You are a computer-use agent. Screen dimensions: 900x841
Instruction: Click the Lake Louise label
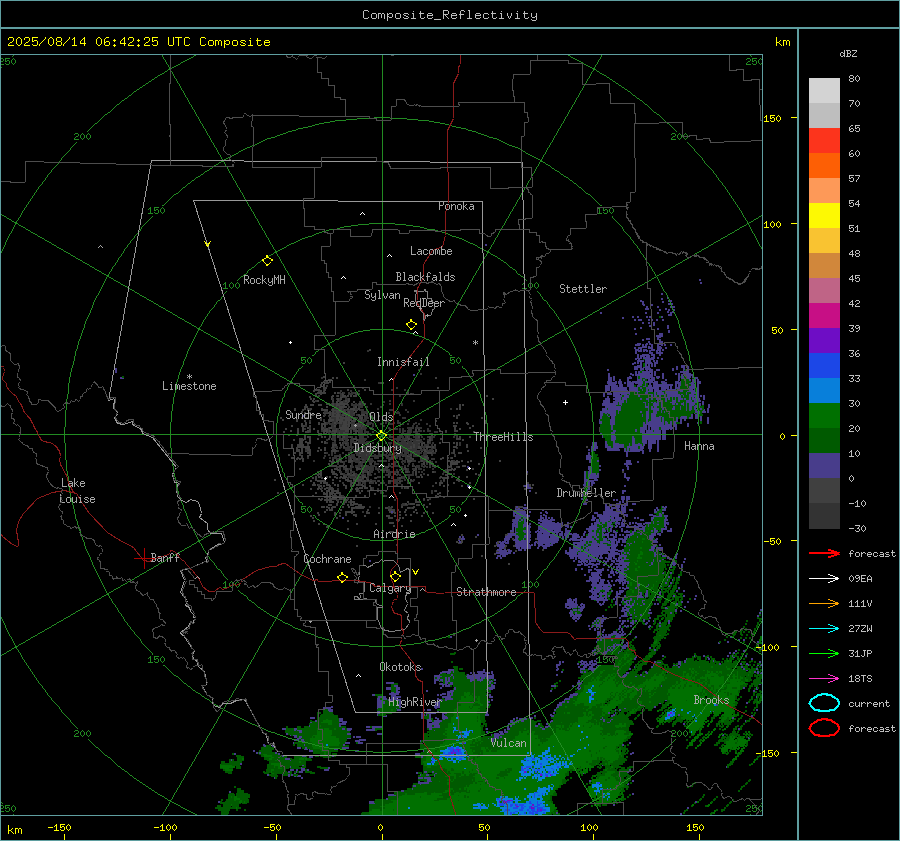point(77,491)
